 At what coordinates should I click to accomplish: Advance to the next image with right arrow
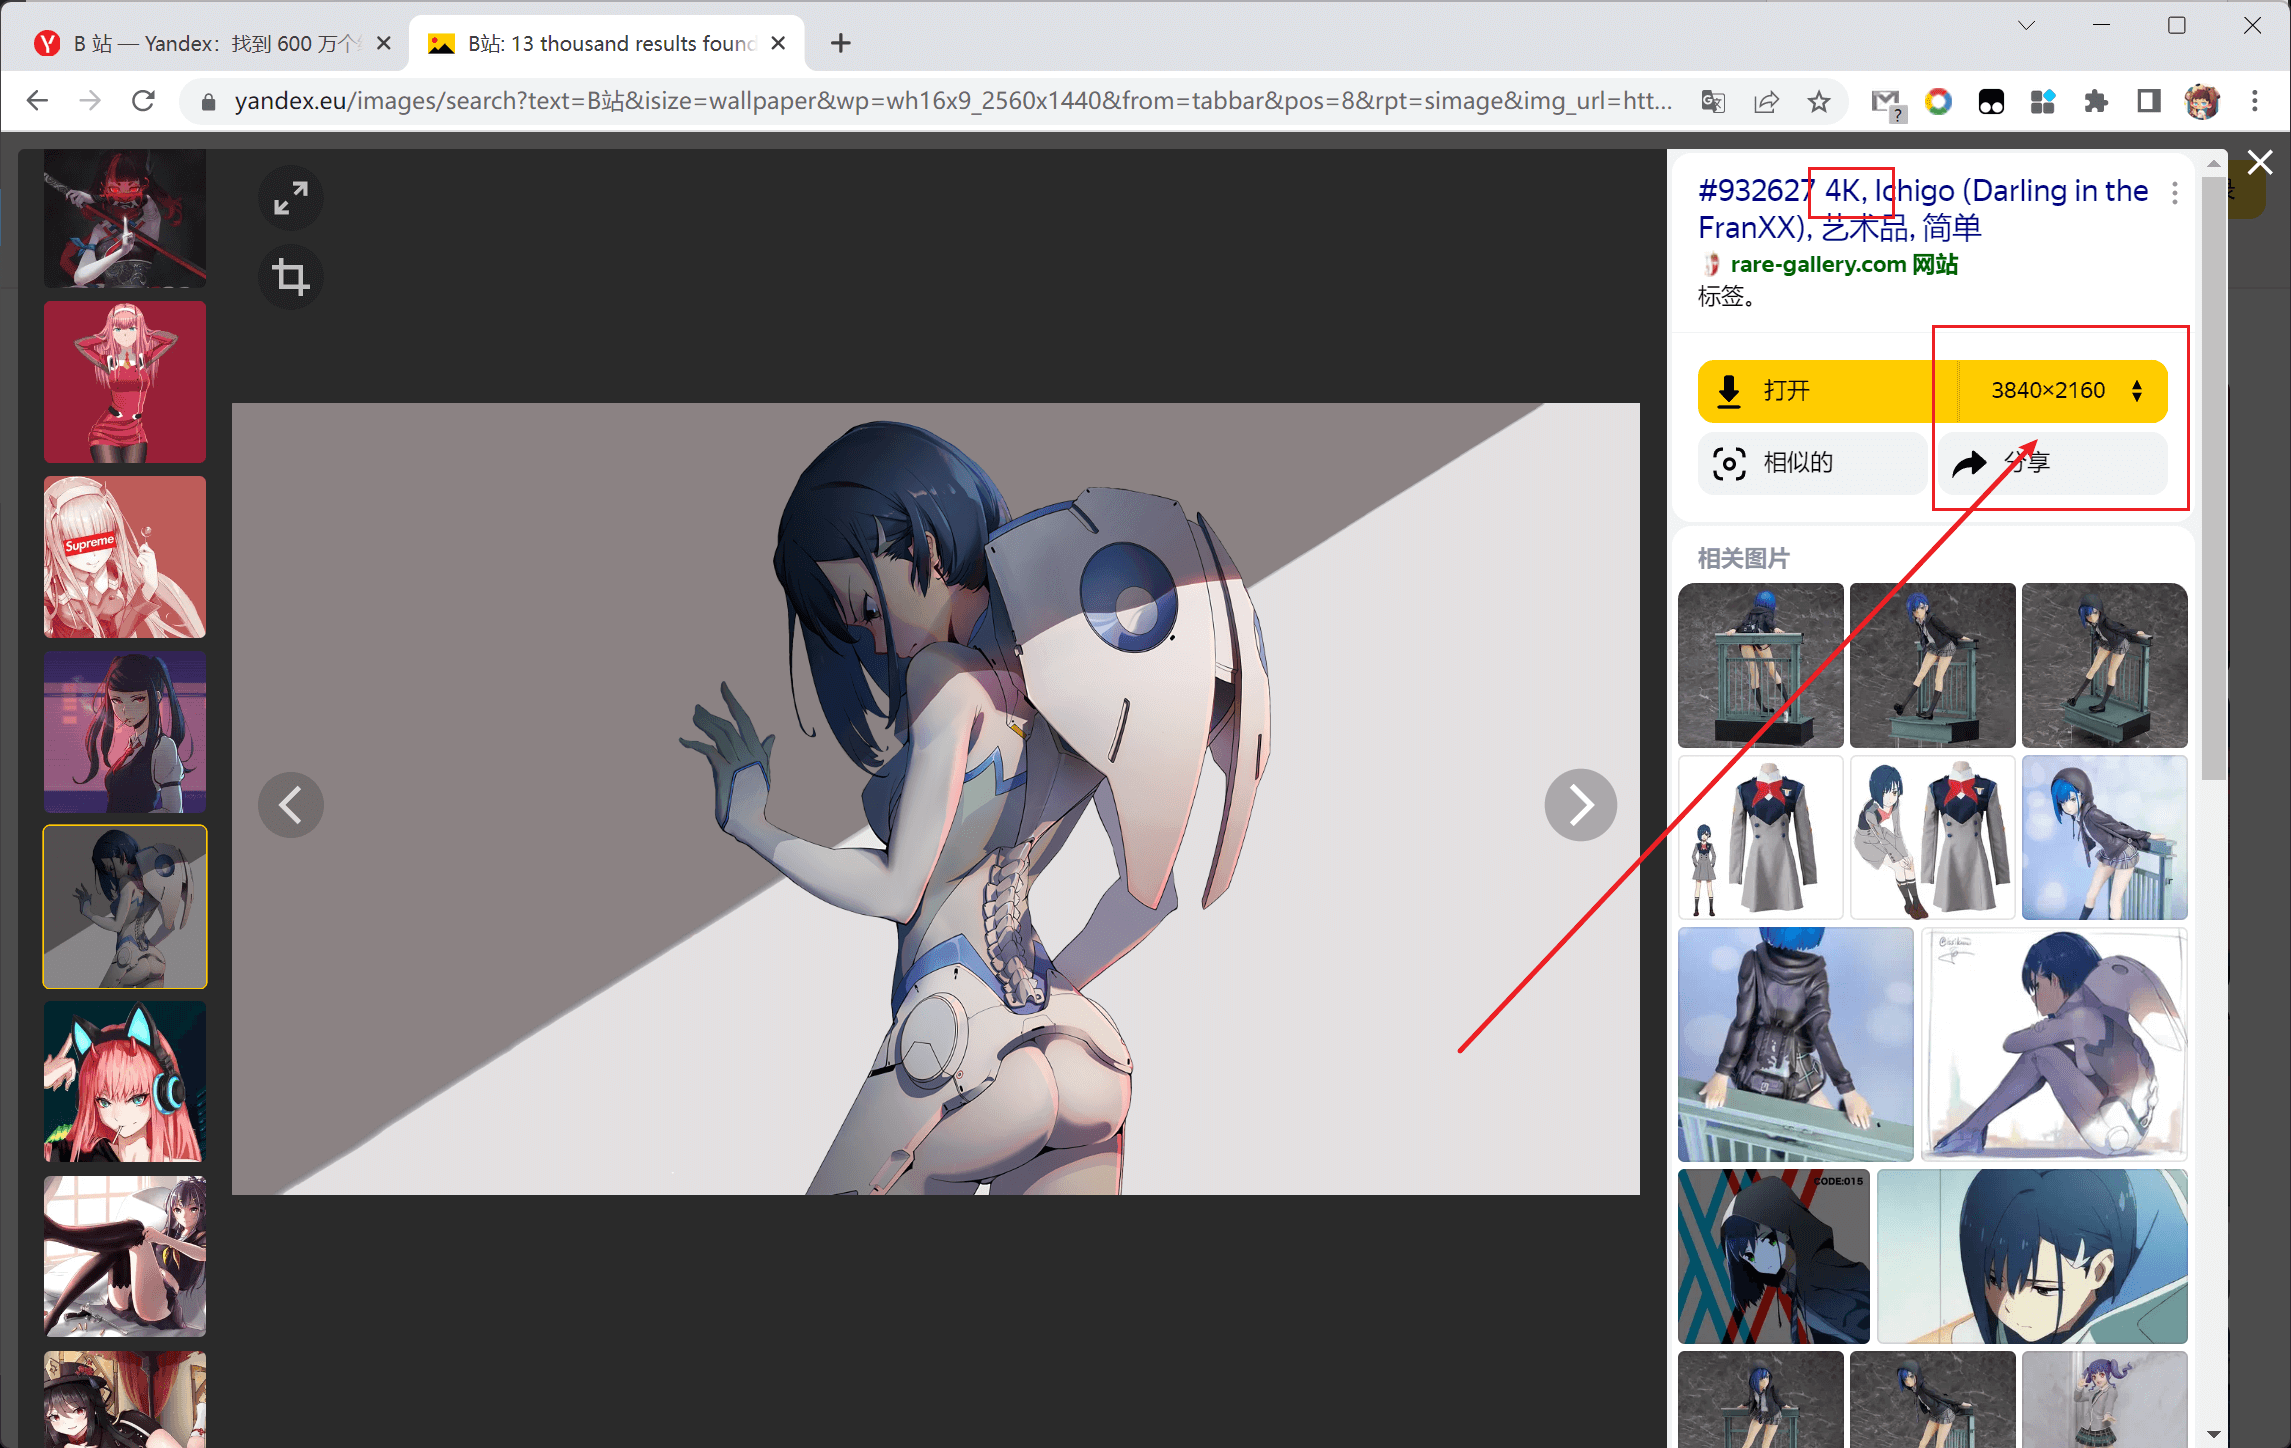[x=1580, y=804]
